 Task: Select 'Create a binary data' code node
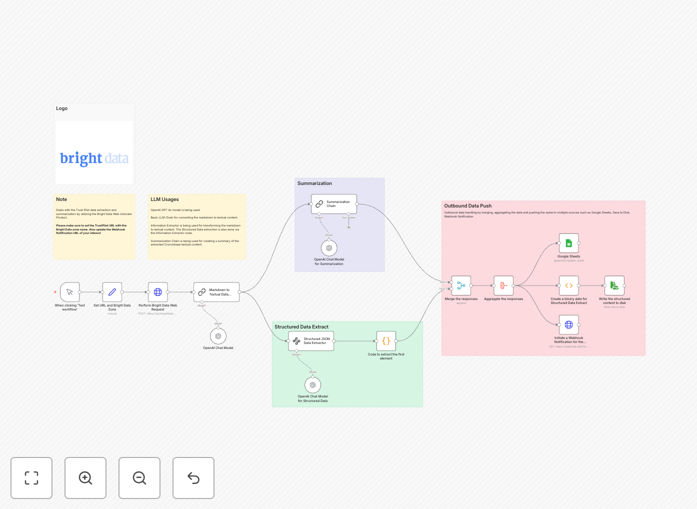[x=569, y=285]
